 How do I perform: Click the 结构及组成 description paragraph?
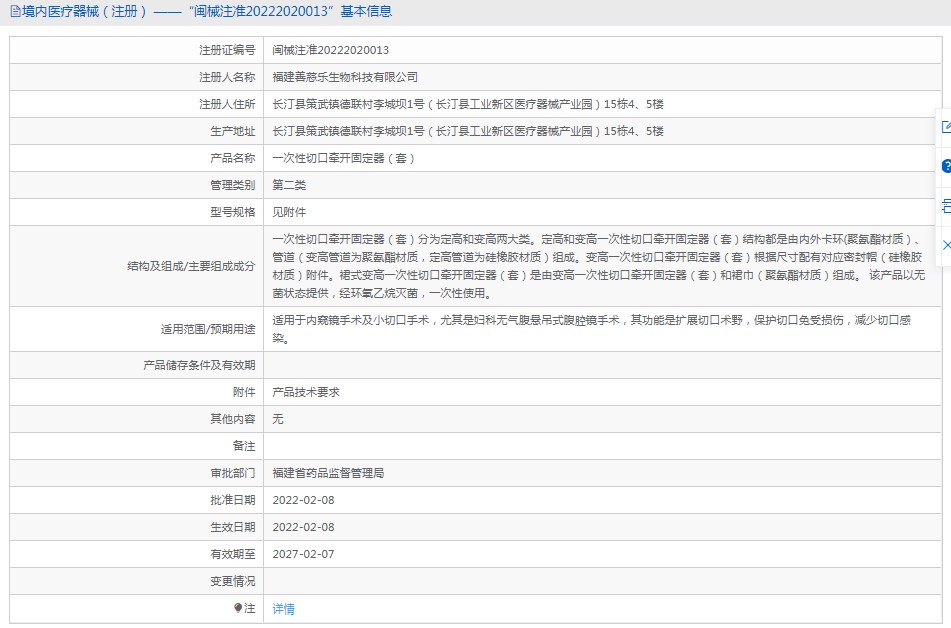point(599,266)
